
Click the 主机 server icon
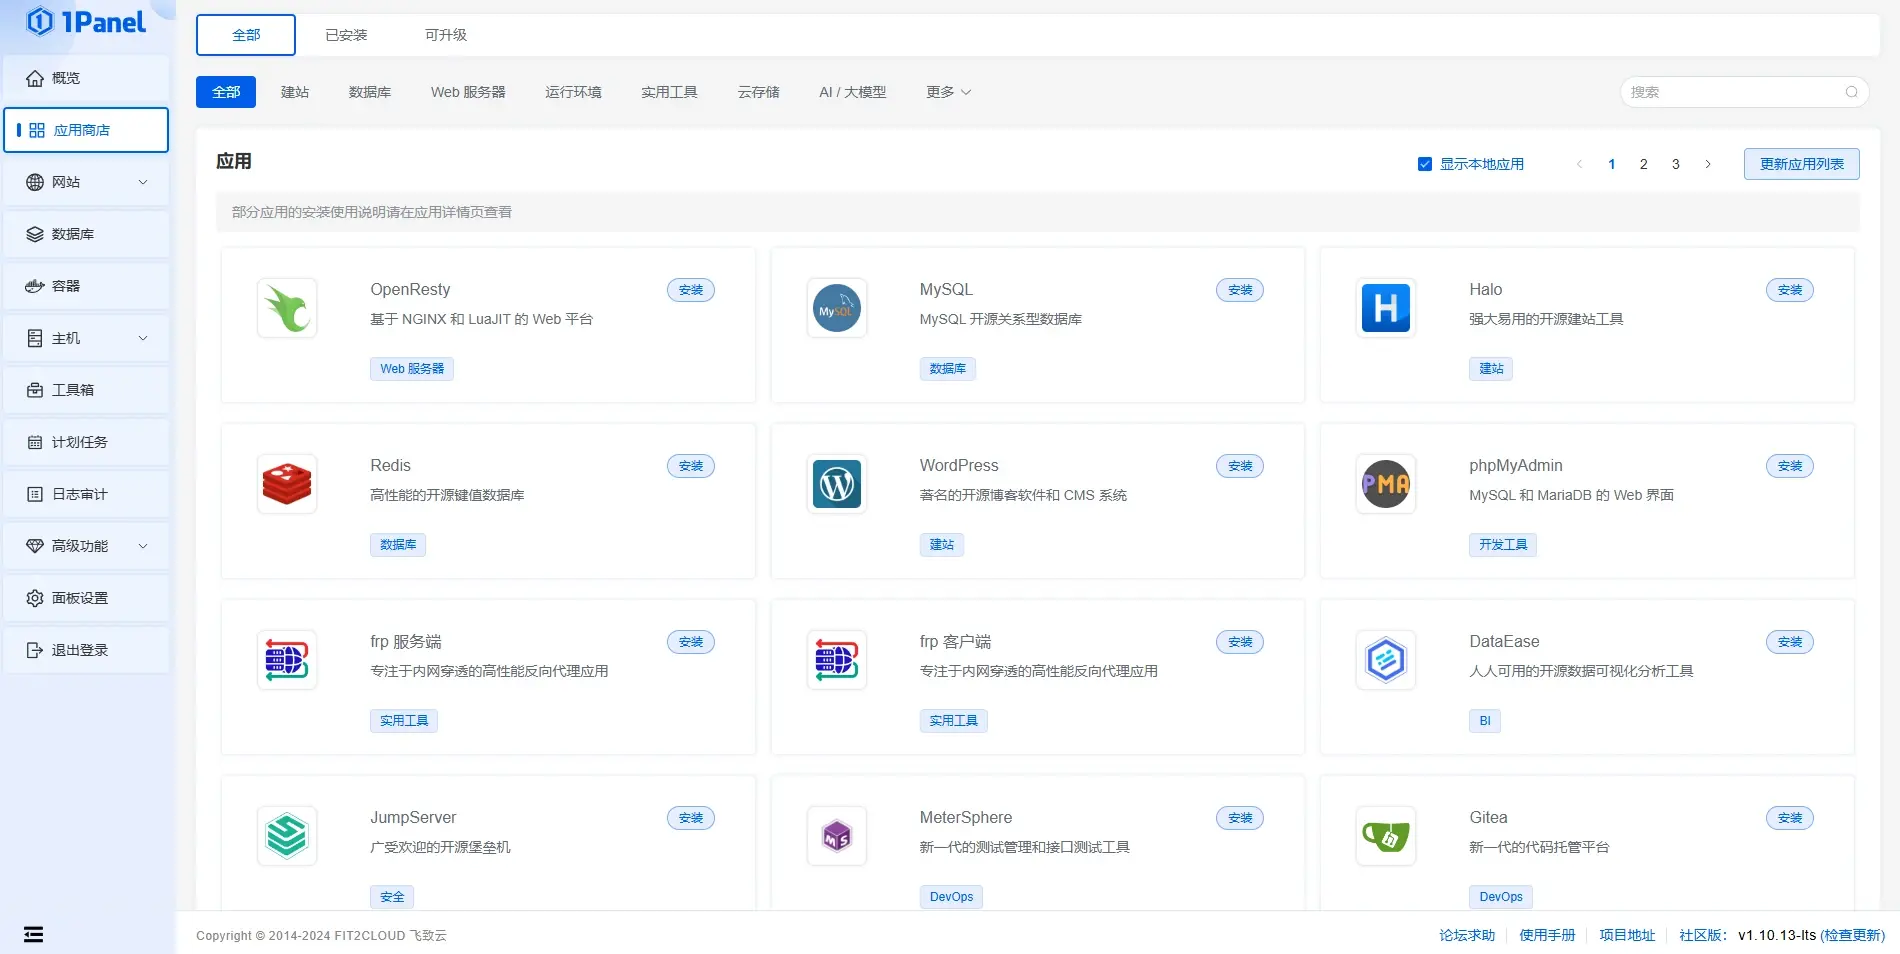35,338
